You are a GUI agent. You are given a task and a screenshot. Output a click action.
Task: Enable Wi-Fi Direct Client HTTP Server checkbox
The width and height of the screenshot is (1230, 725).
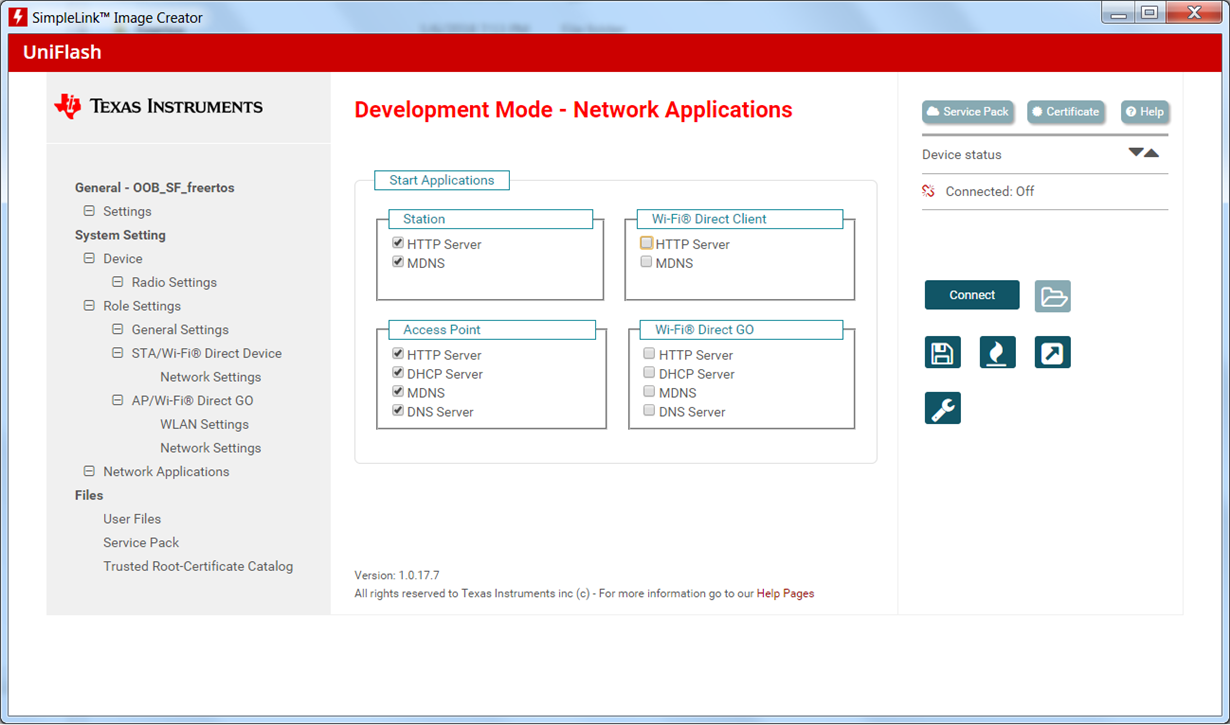(x=647, y=243)
